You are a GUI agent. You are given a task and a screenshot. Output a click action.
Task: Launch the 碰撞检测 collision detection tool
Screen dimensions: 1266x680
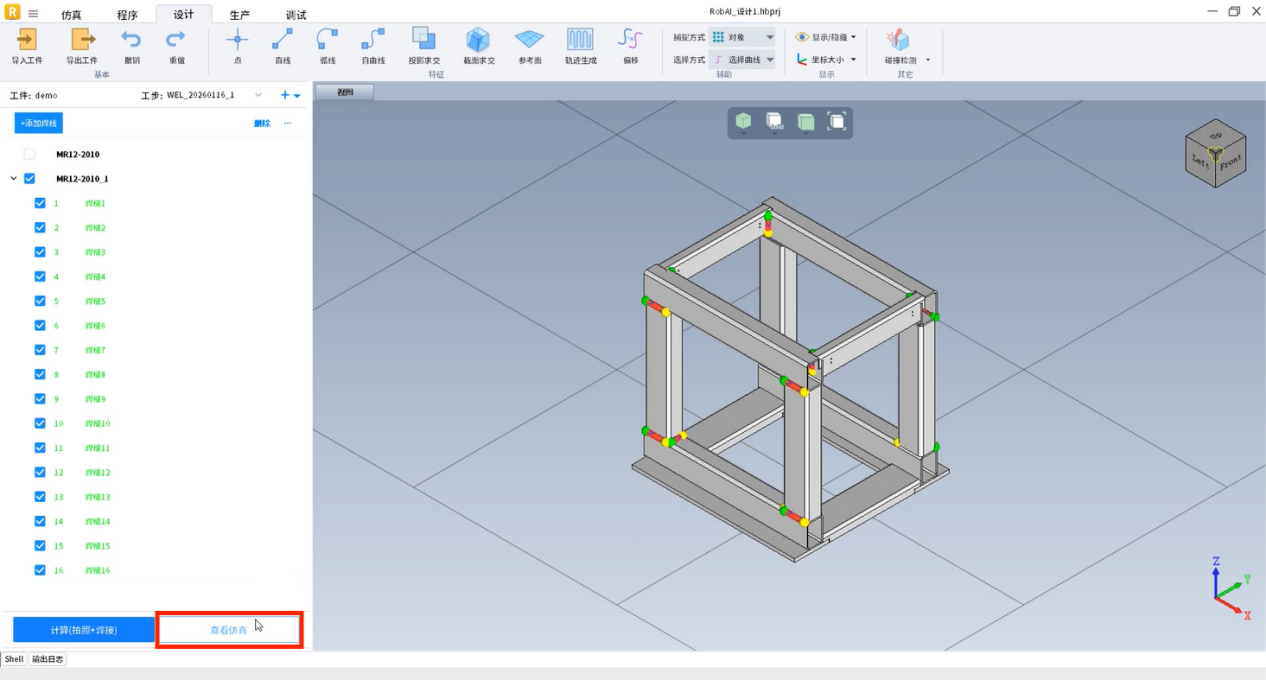click(x=899, y=40)
